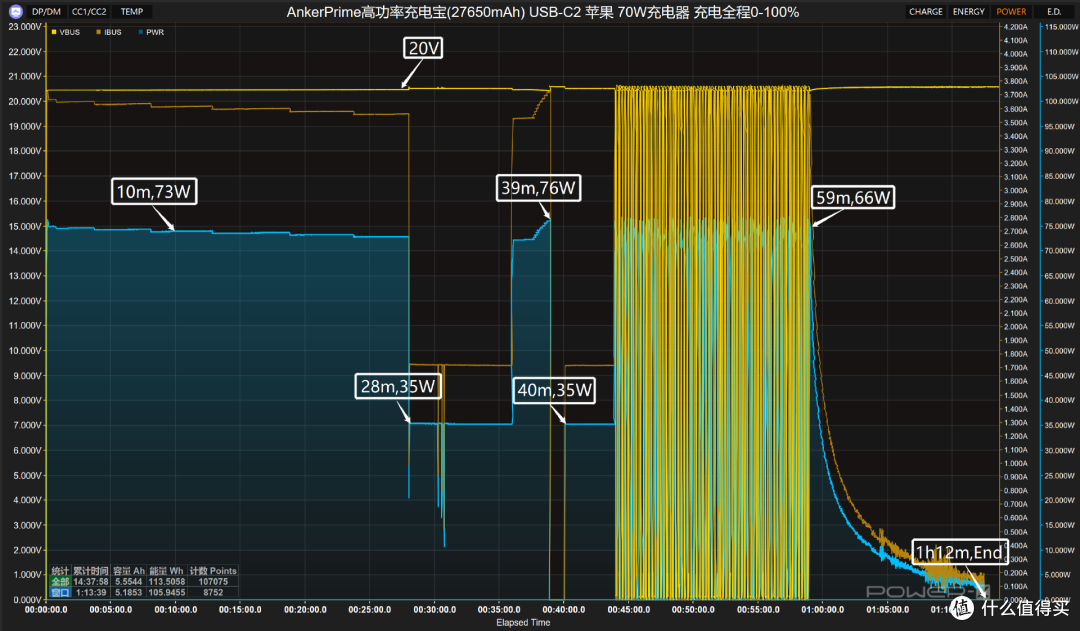Click the 00:15:00.0 time axis tick
Image resolution: width=1080 pixels, height=631 pixels.
point(240,610)
